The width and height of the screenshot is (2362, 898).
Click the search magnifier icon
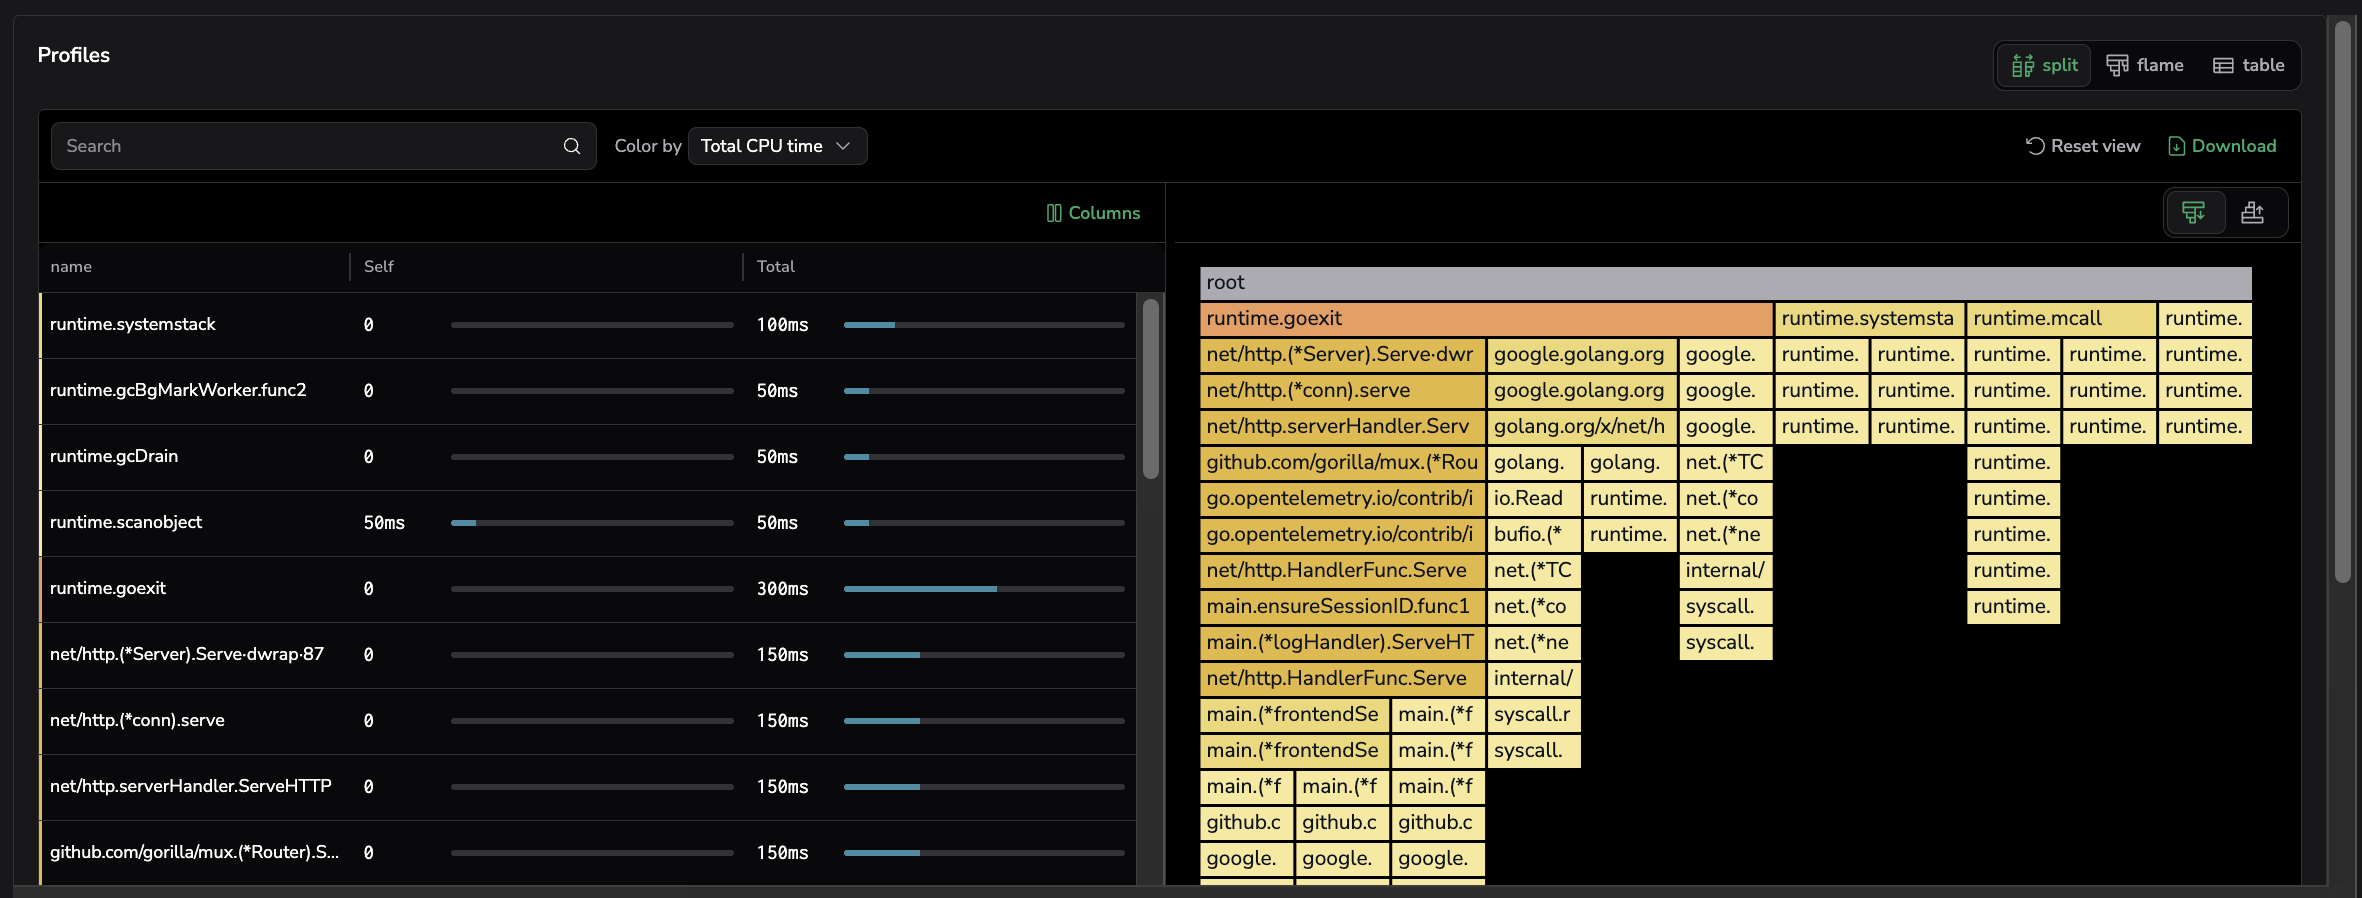(x=572, y=146)
